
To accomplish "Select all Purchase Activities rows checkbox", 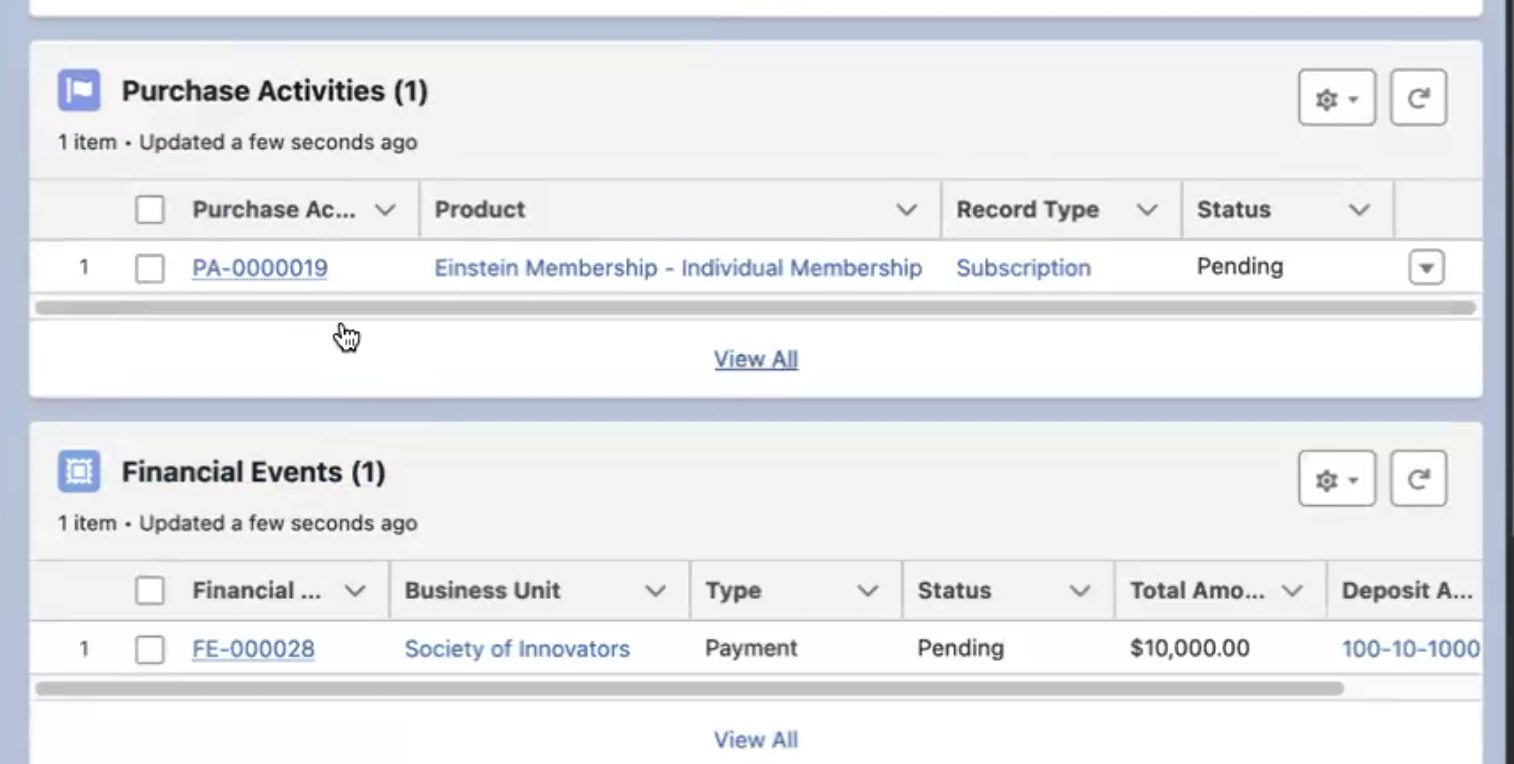I will (150, 210).
